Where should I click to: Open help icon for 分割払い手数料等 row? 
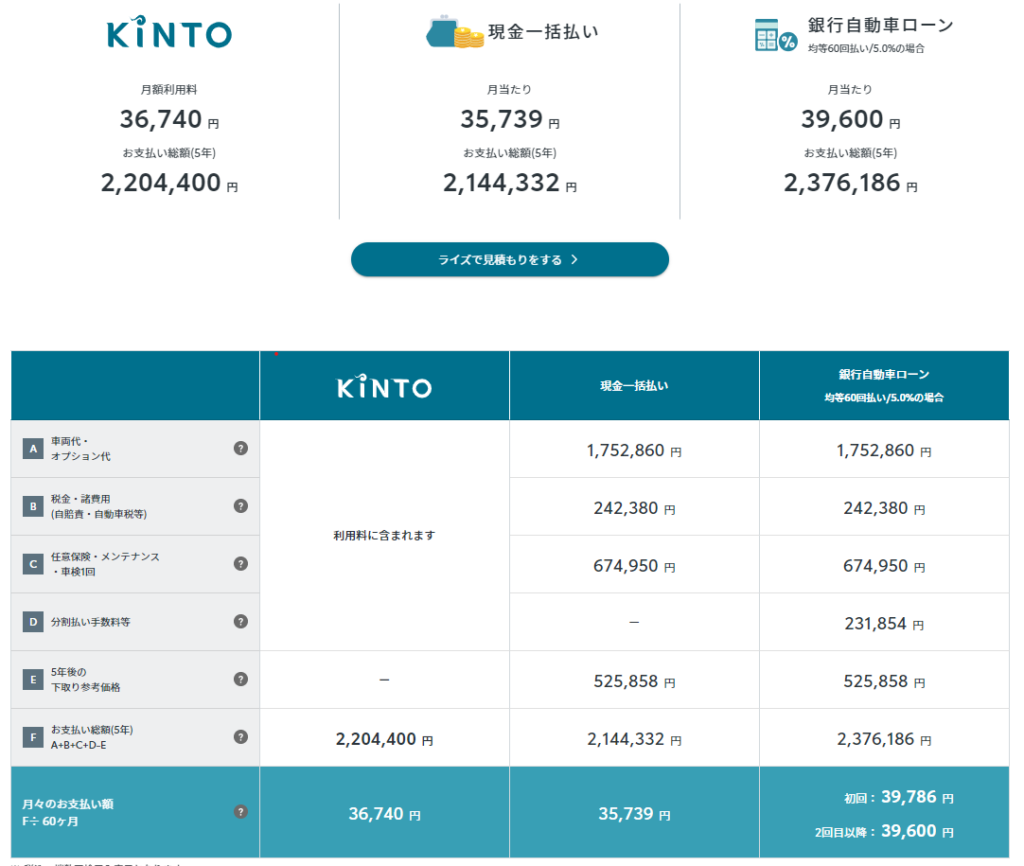[240, 621]
